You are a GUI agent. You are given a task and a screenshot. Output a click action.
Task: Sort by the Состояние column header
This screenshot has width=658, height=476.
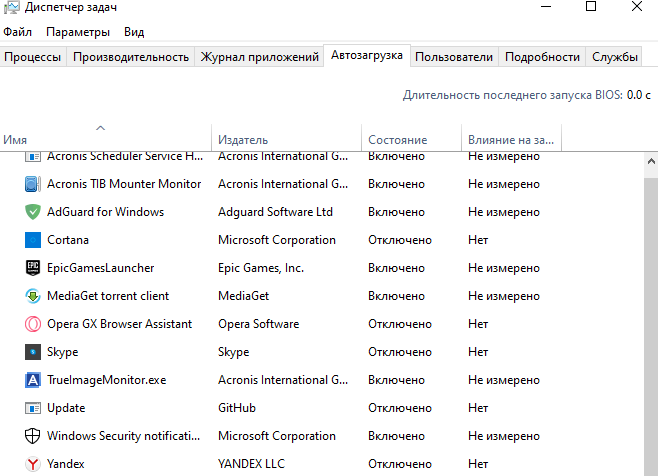tap(411, 140)
